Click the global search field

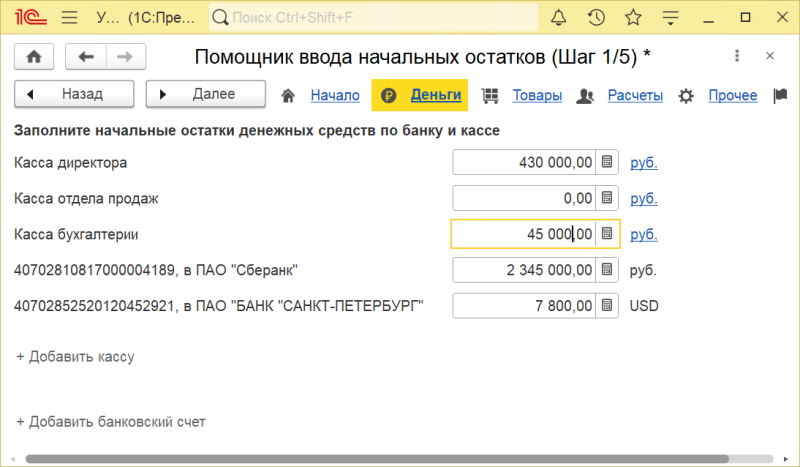373,18
